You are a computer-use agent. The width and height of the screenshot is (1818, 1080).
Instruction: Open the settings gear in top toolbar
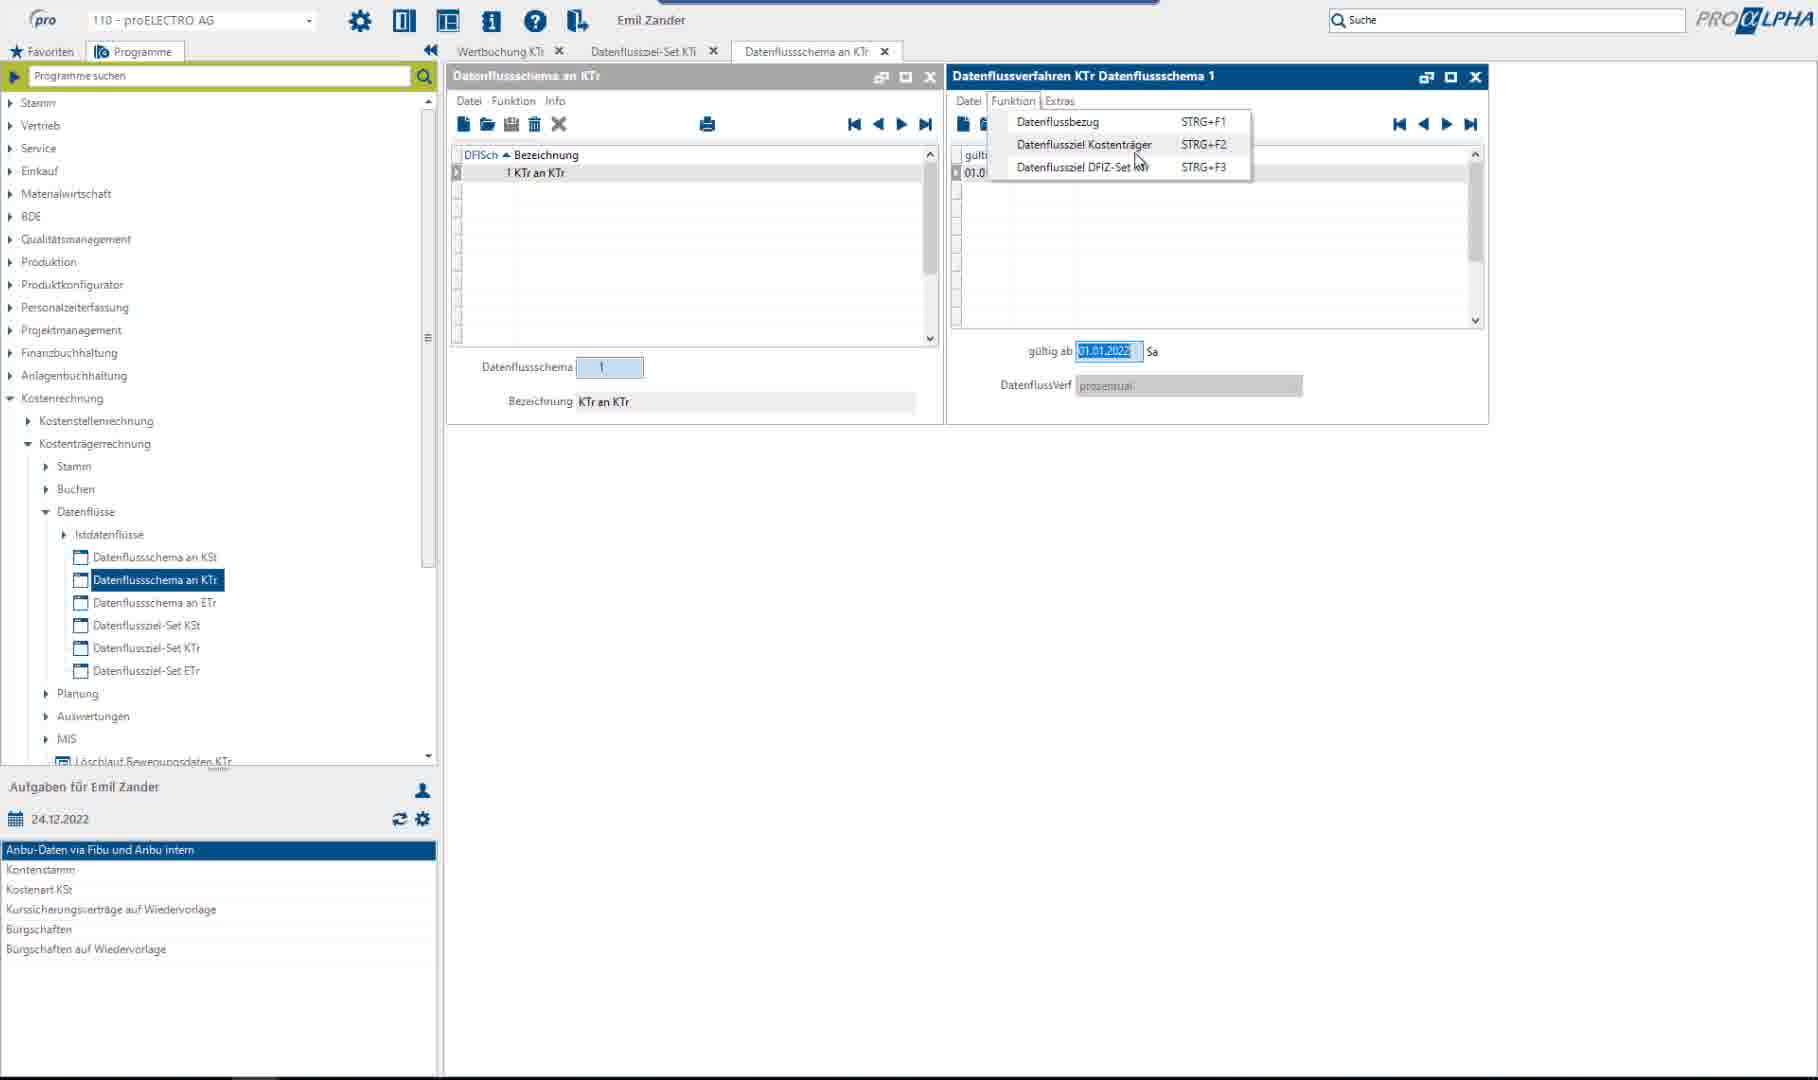[360, 21]
